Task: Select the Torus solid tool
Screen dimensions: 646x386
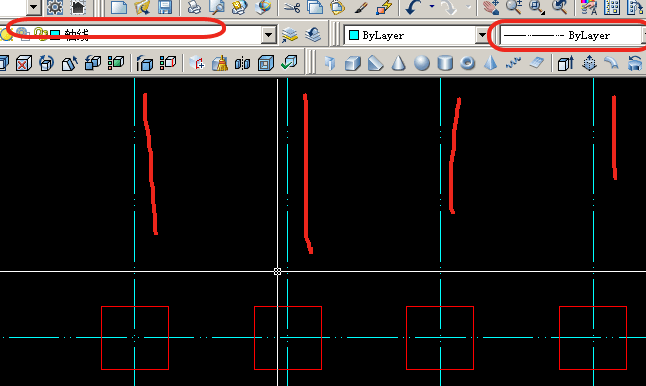Action: pyautogui.click(x=467, y=63)
